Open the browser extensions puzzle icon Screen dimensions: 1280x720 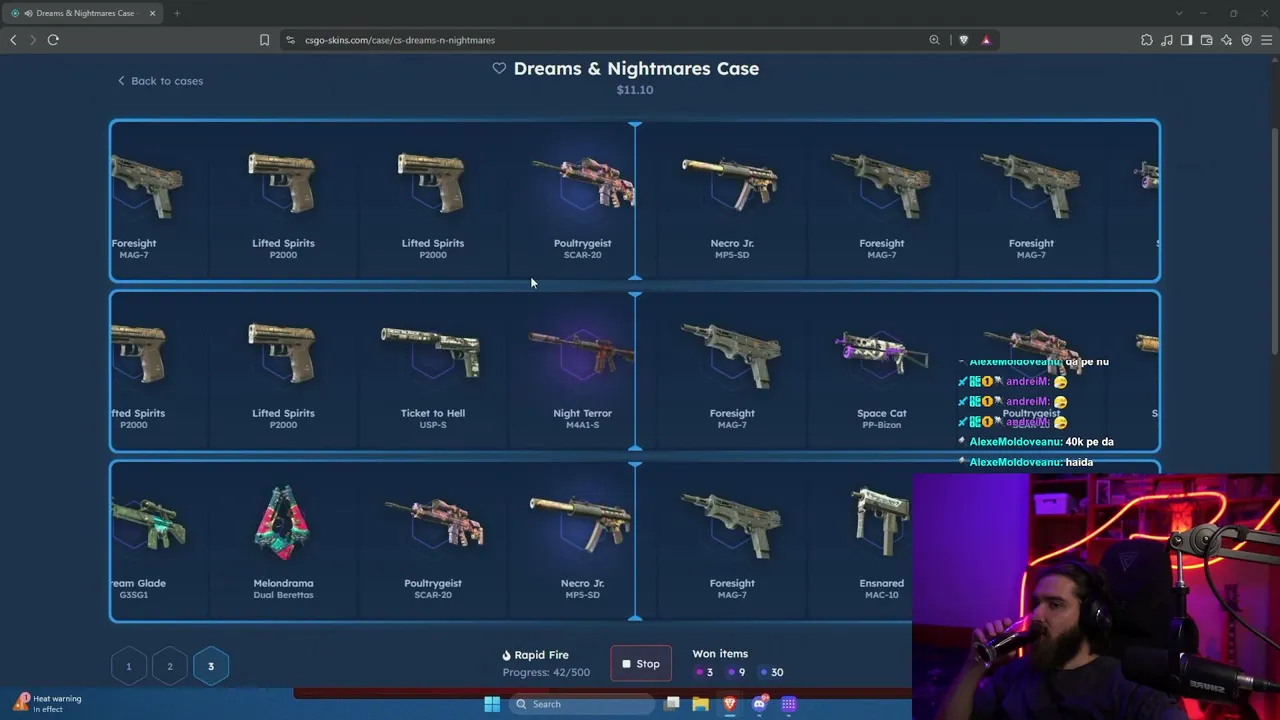(1147, 40)
